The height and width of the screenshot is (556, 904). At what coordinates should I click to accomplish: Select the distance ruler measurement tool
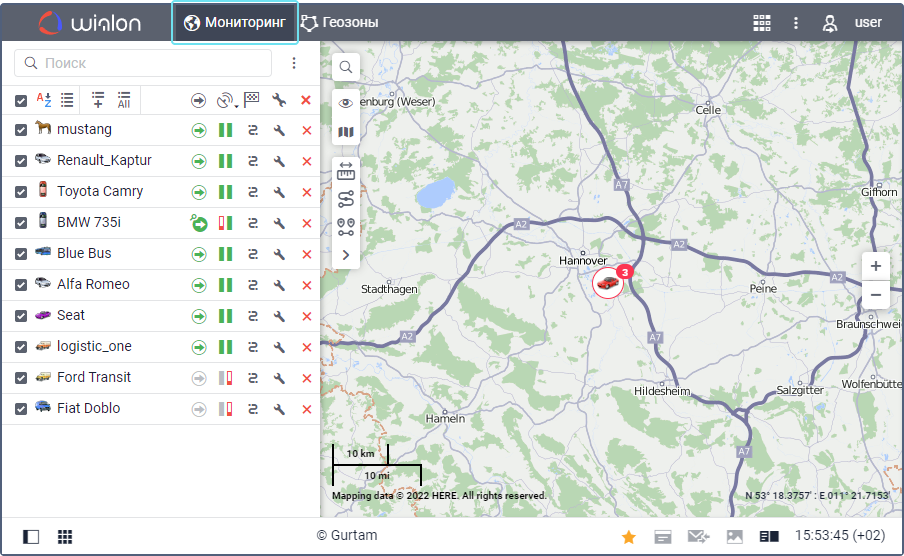click(346, 171)
